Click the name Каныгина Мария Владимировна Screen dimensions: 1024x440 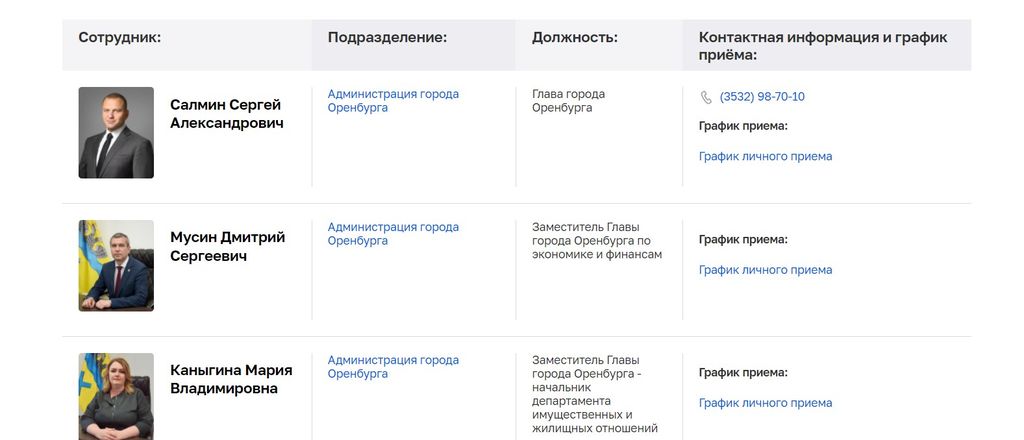231,379
